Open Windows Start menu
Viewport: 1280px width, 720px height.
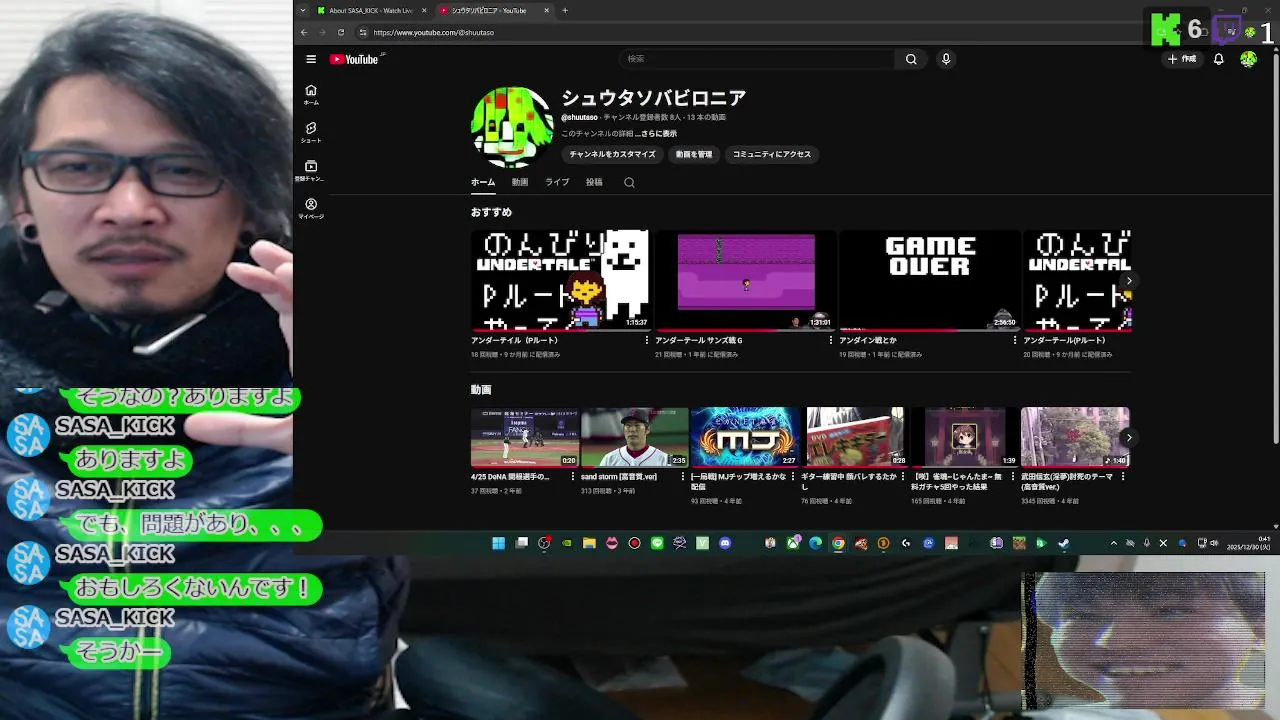point(498,543)
